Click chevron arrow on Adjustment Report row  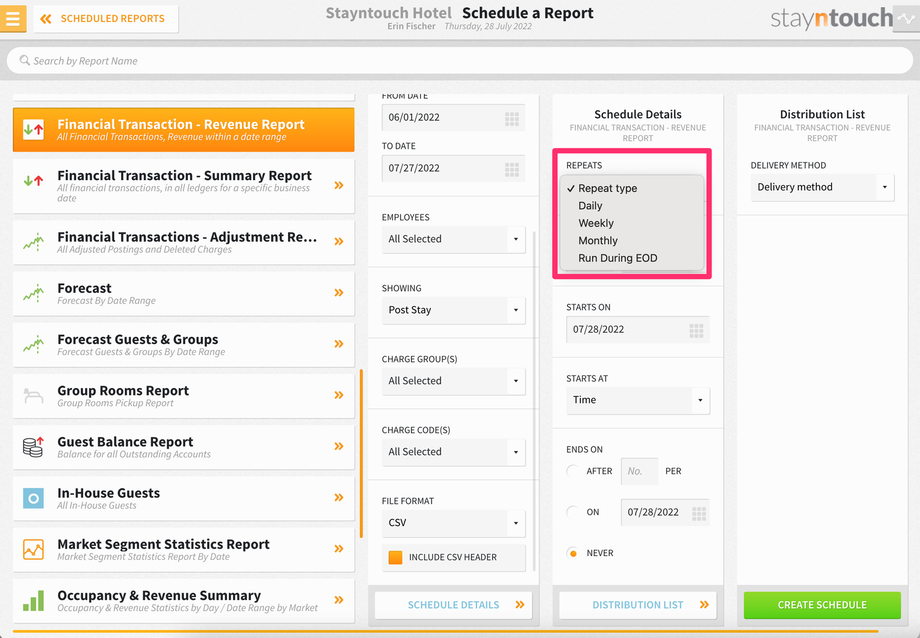pyautogui.click(x=339, y=241)
